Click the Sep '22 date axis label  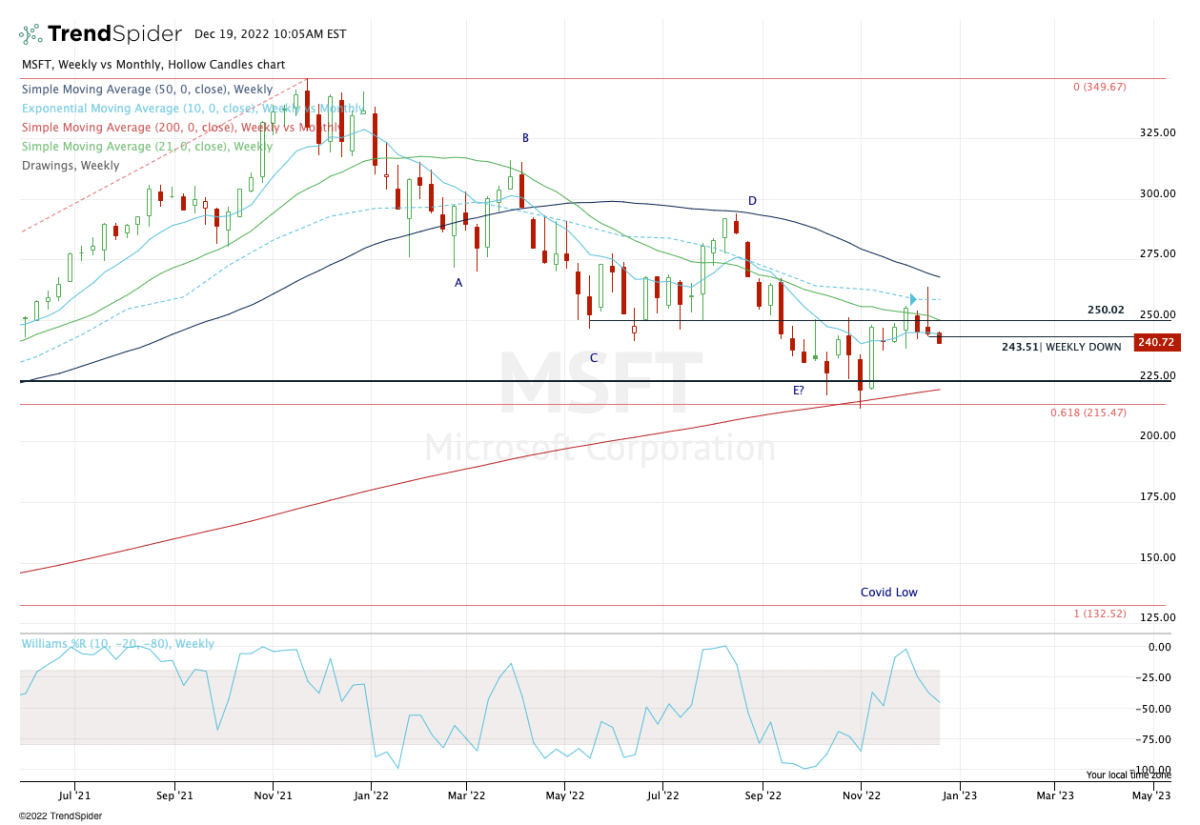click(763, 797)
